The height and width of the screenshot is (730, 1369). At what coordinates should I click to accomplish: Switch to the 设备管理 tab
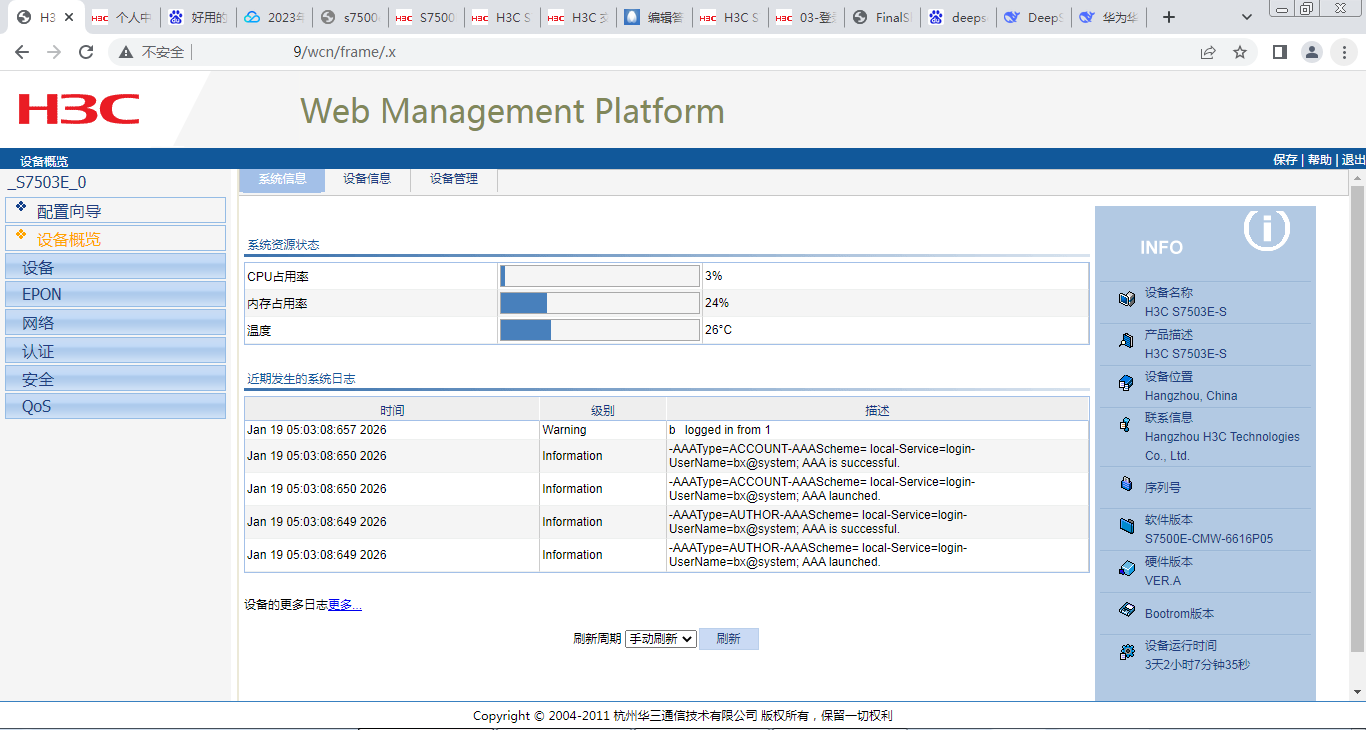click(x=454, y=179)
